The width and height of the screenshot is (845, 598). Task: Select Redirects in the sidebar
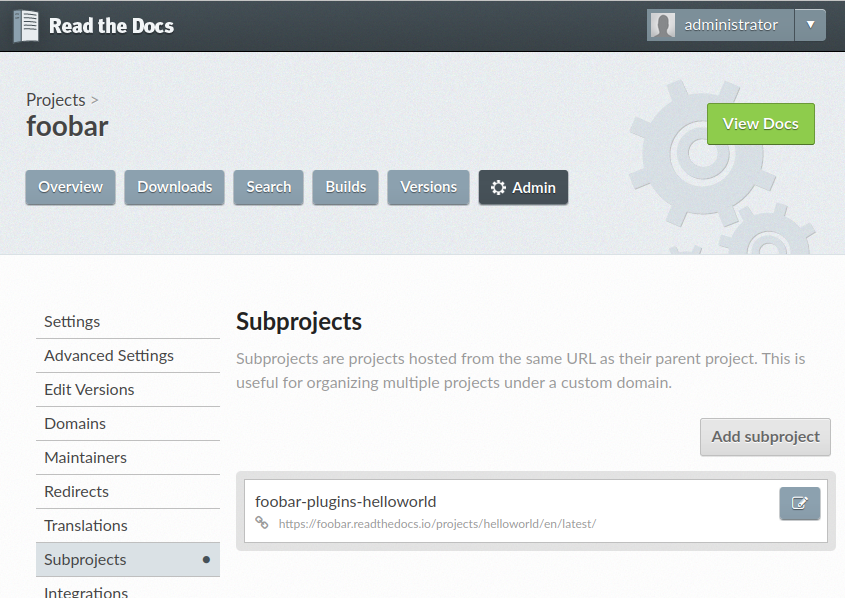(128, 491)
